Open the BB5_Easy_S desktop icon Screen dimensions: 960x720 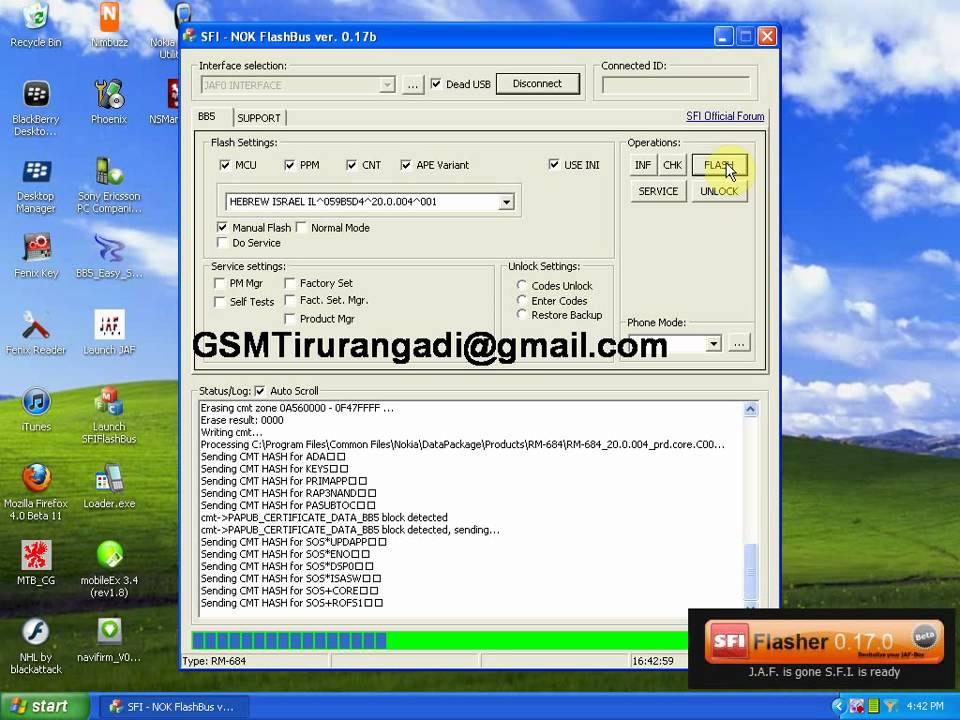(109, 256)
